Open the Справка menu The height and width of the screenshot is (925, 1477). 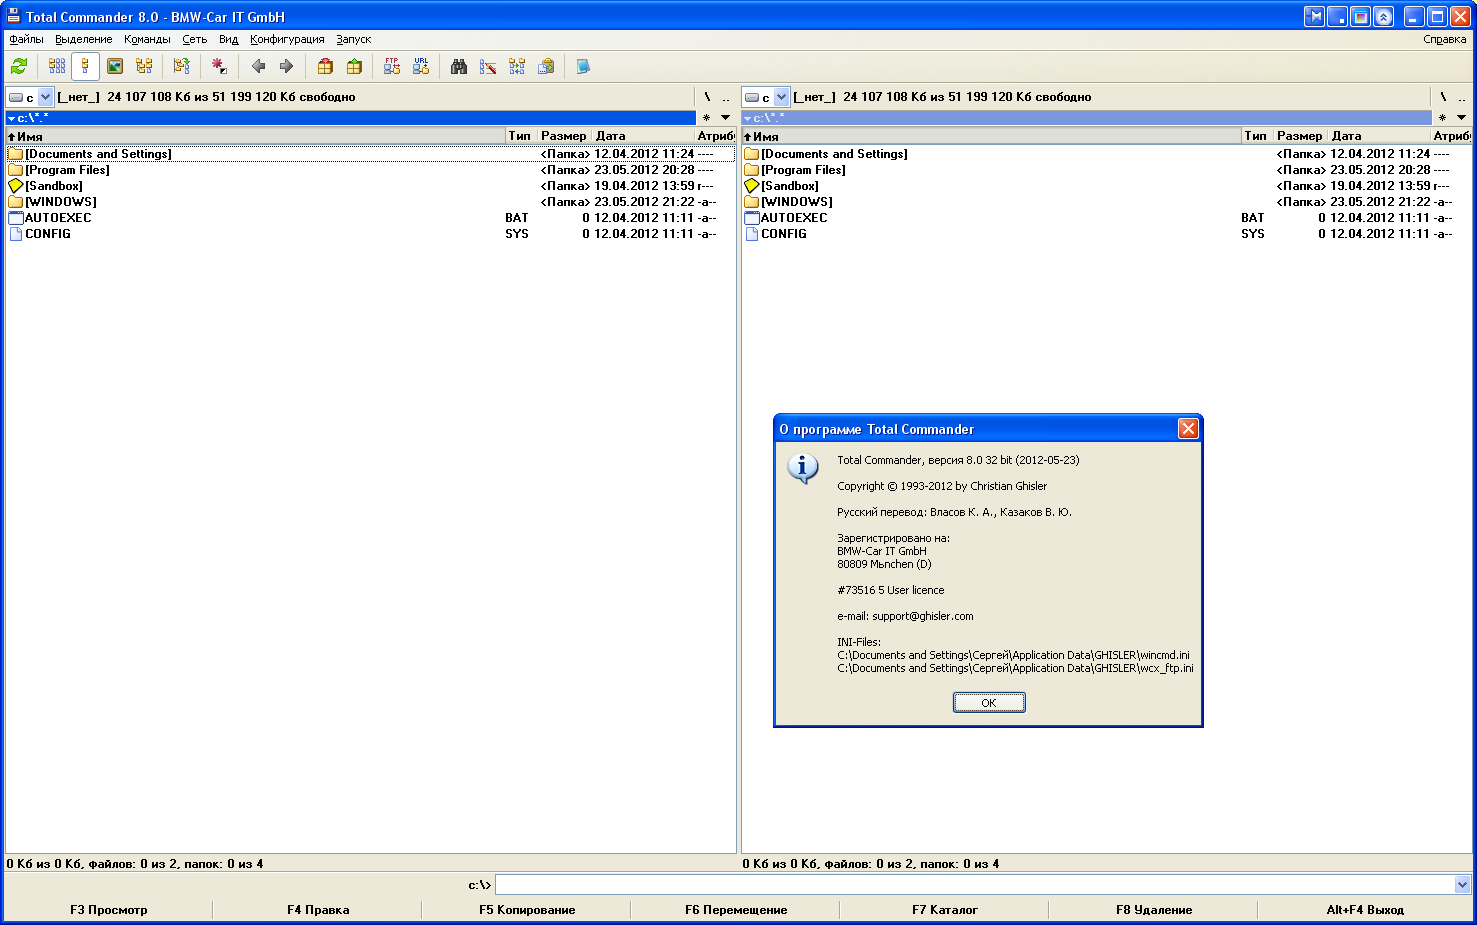(1445, 39)
